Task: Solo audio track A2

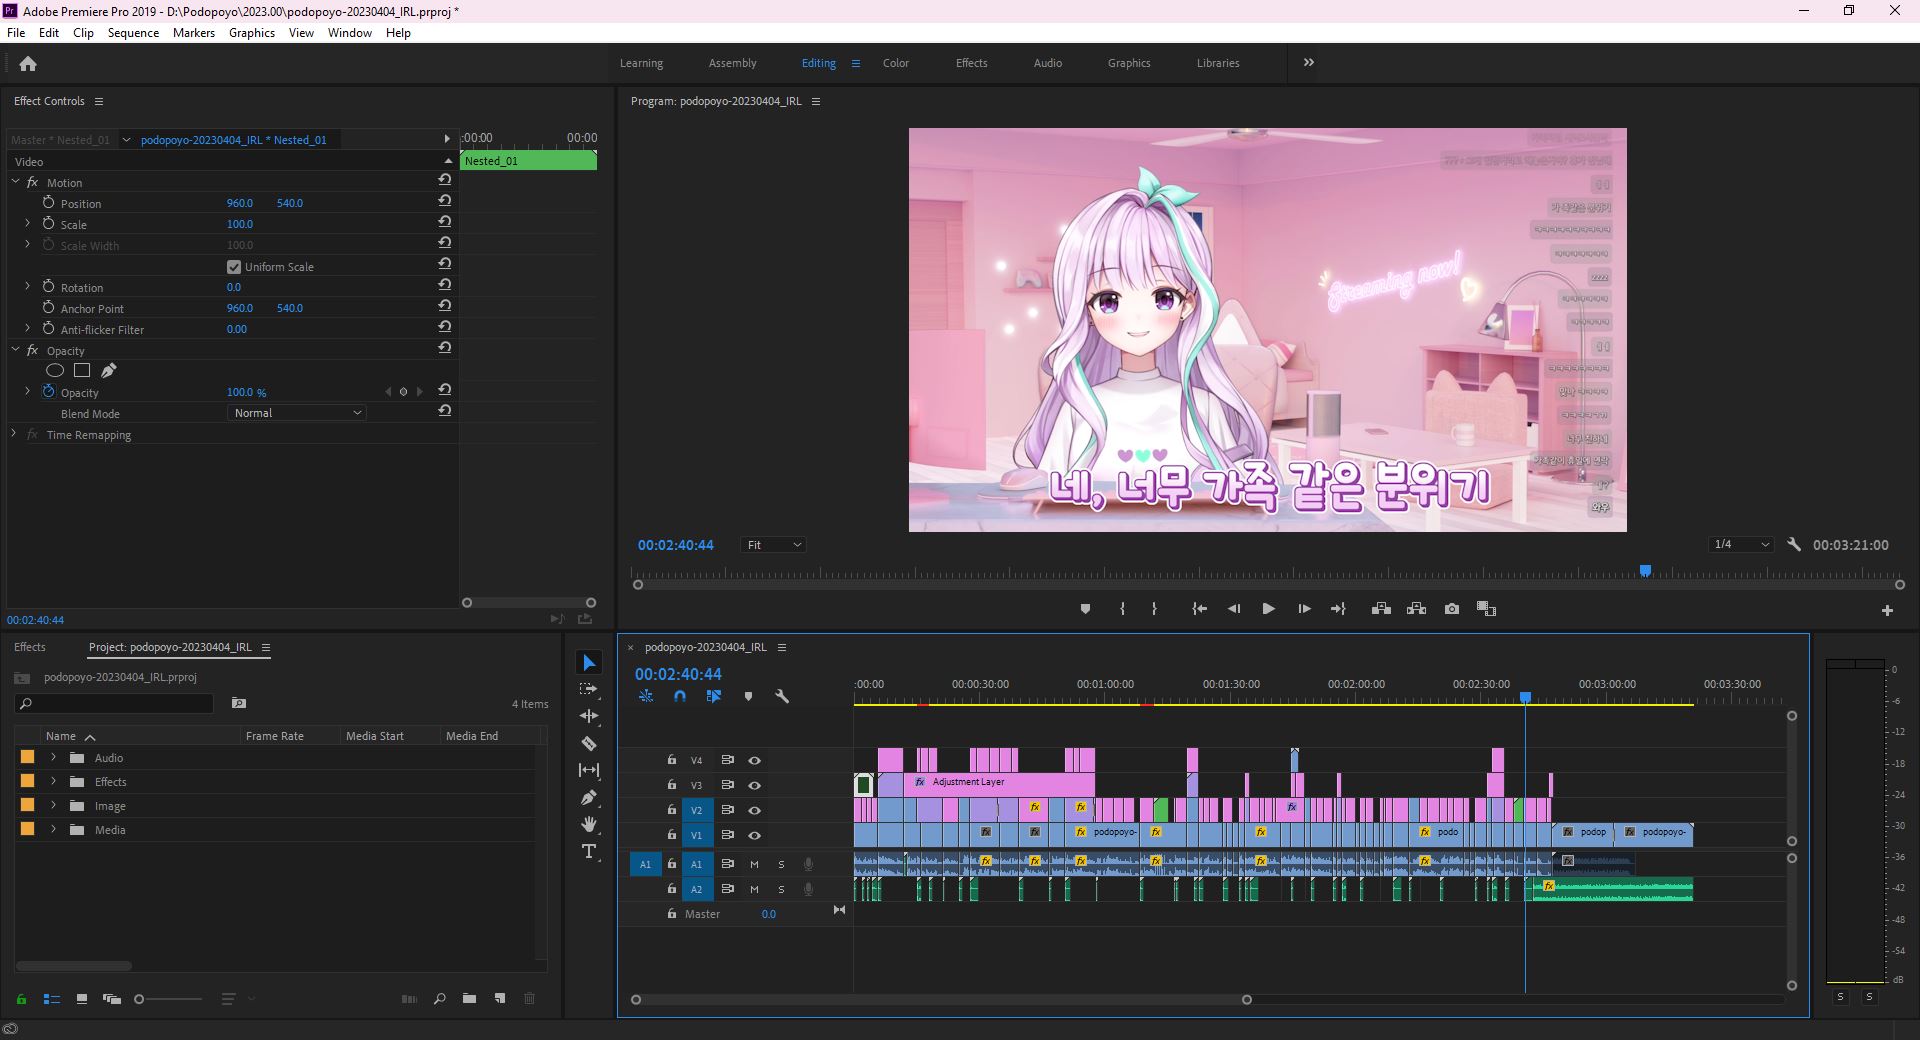Action: 781,889
